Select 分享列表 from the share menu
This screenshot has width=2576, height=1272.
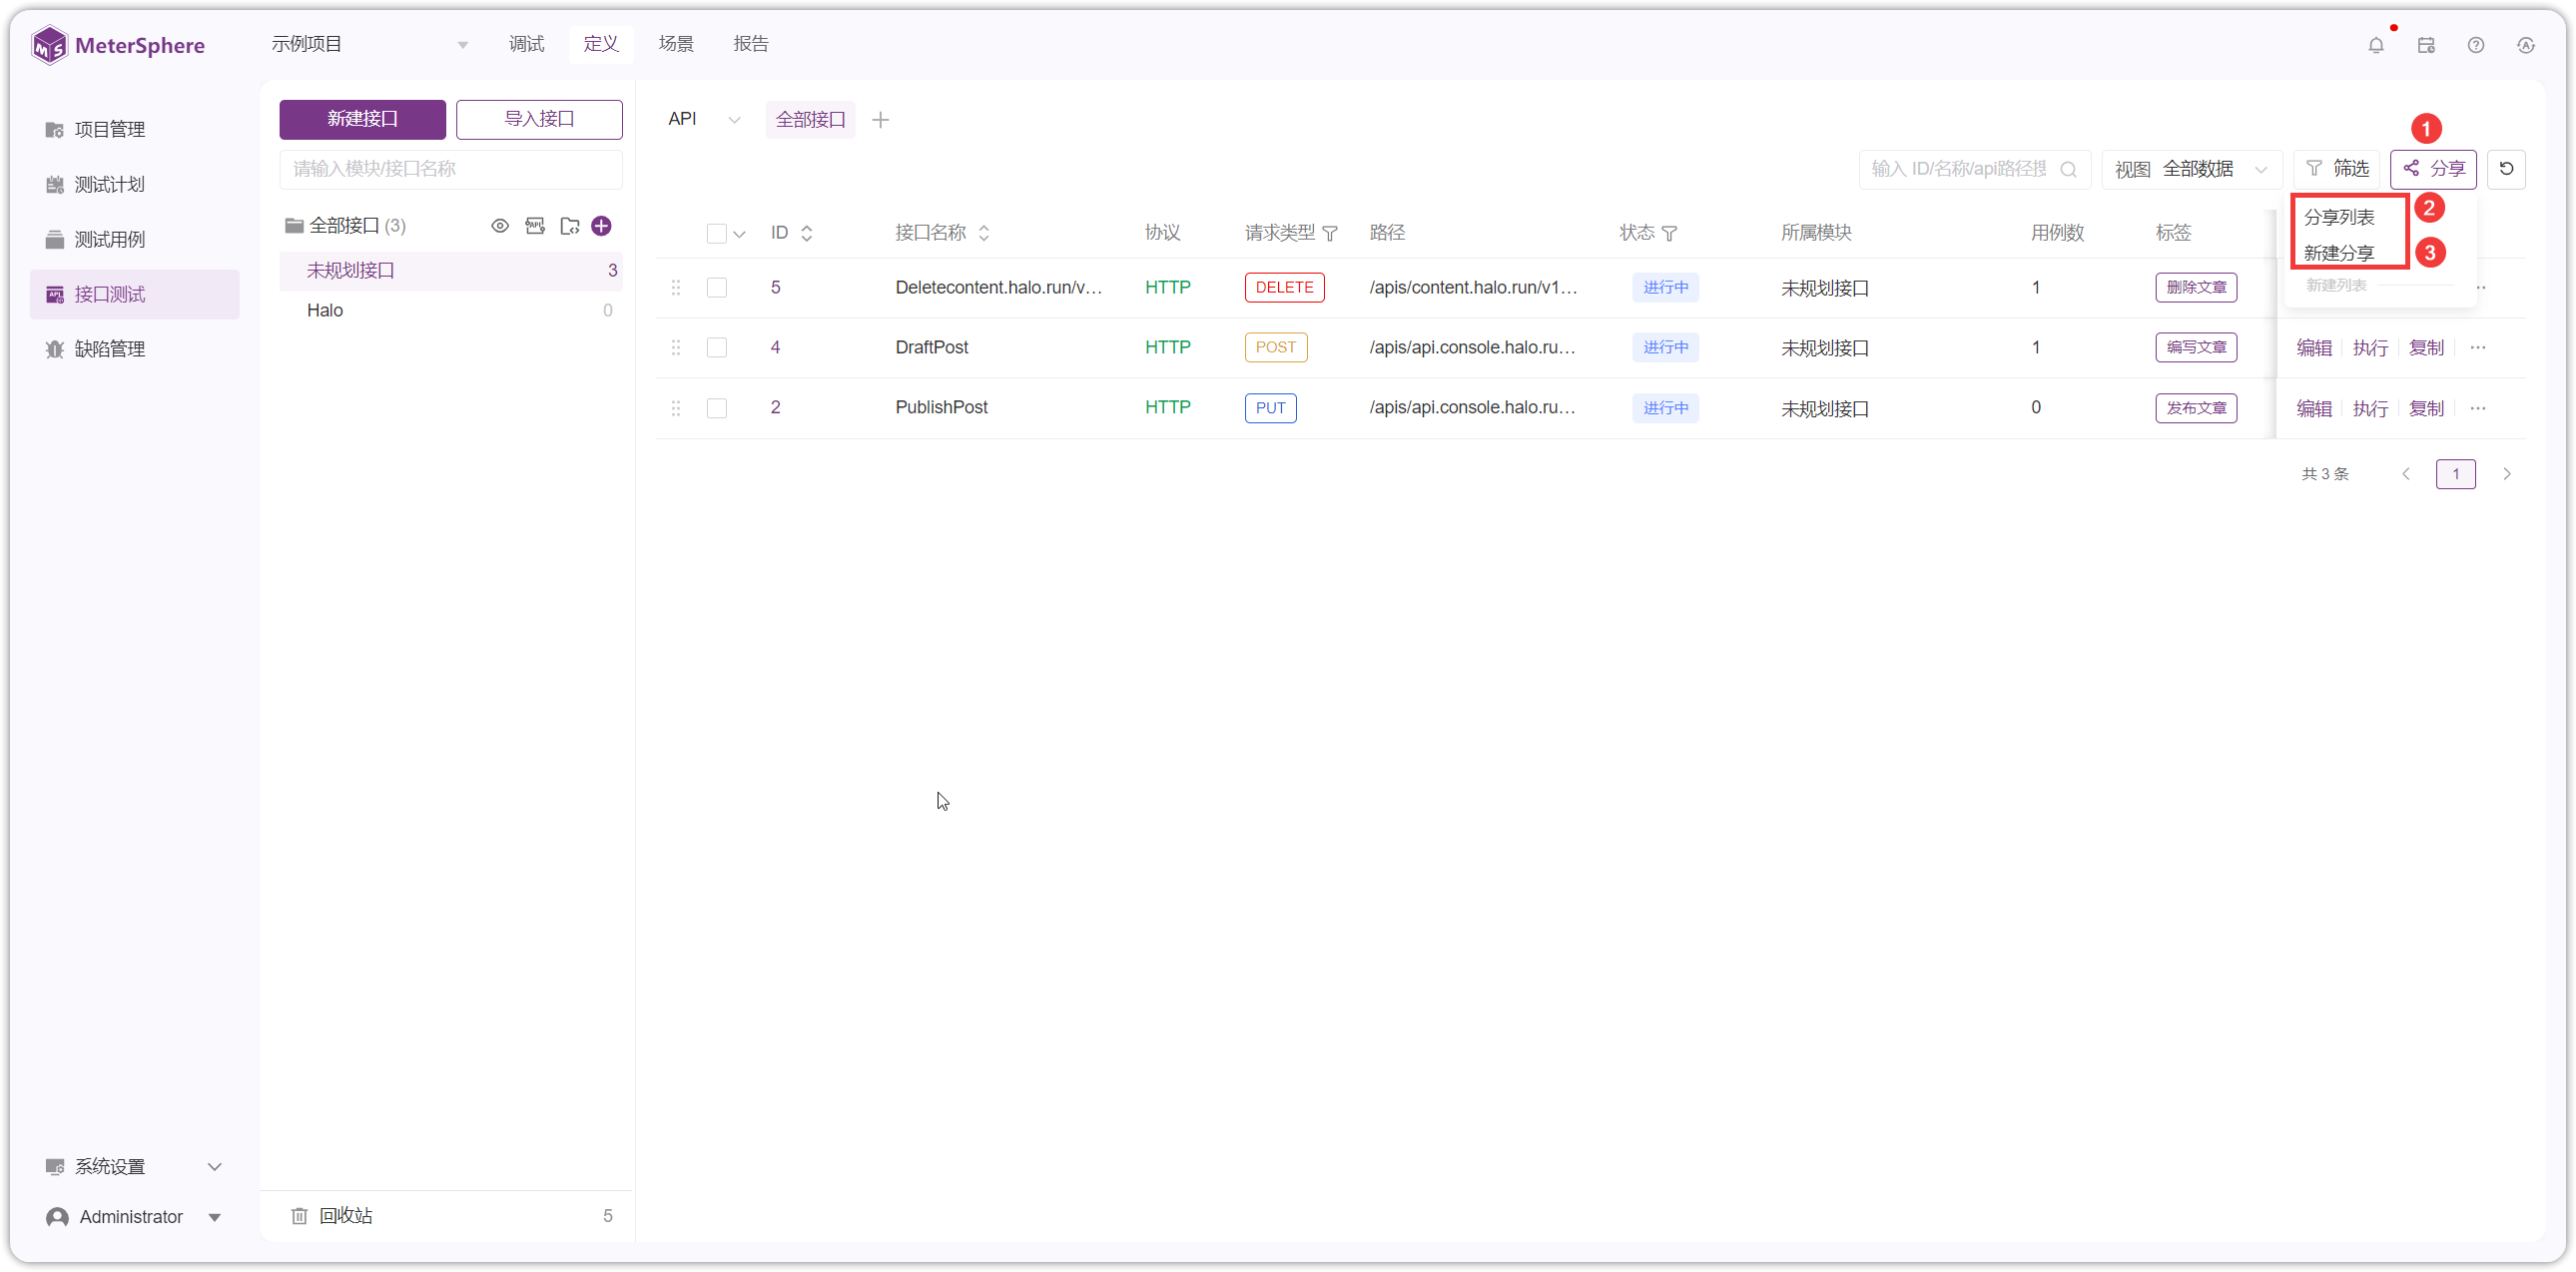[x=2338, y=217]
